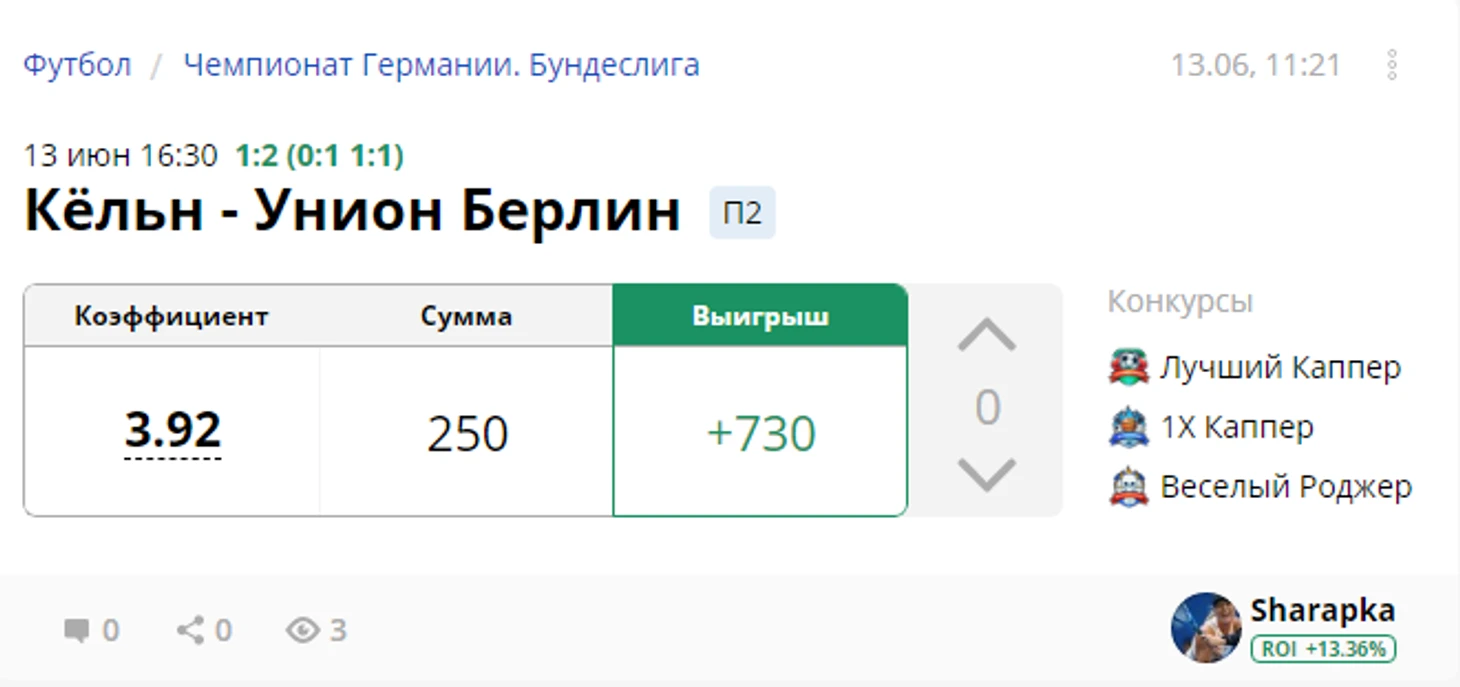Click the eye views icon
This screenshot has width=1460, height=687.
click(302, 630)
